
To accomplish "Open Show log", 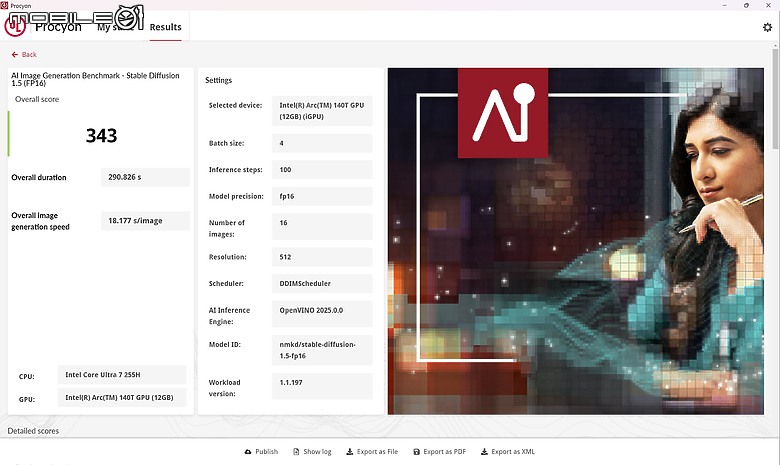I will coord(312,452).
